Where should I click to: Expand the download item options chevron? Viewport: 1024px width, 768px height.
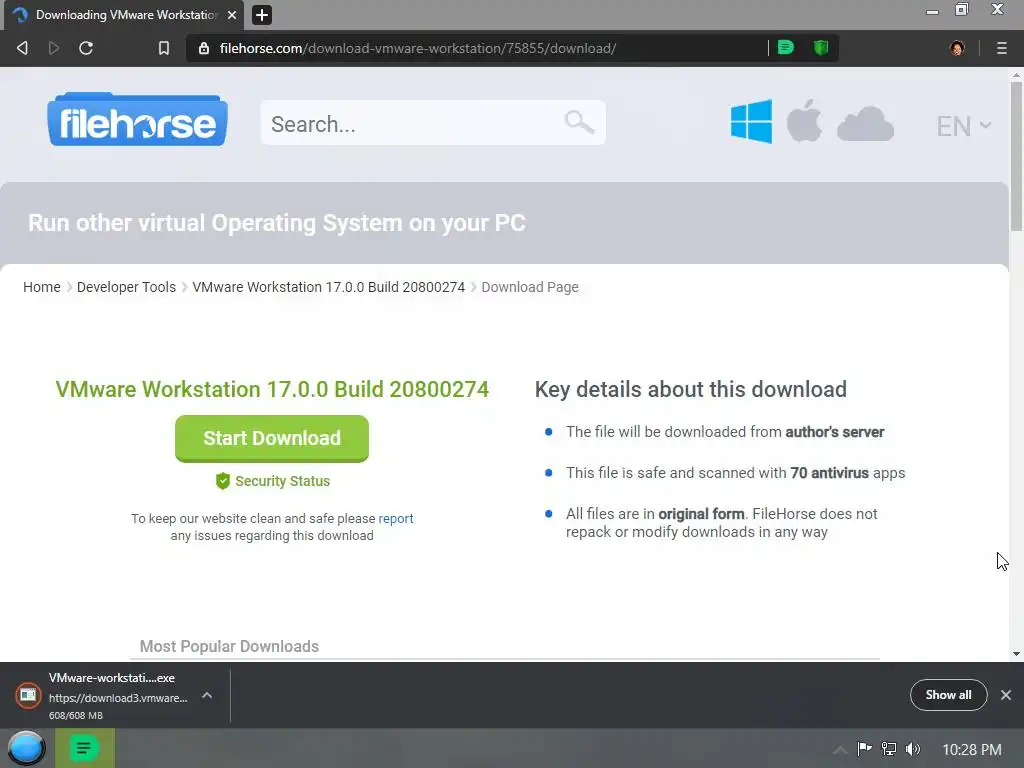(x=207, y=696)
